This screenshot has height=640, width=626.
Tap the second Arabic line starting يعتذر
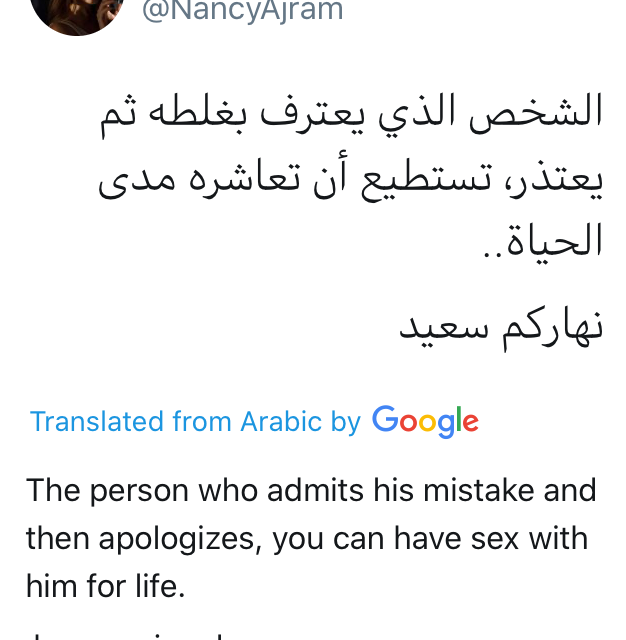[351, 179]
